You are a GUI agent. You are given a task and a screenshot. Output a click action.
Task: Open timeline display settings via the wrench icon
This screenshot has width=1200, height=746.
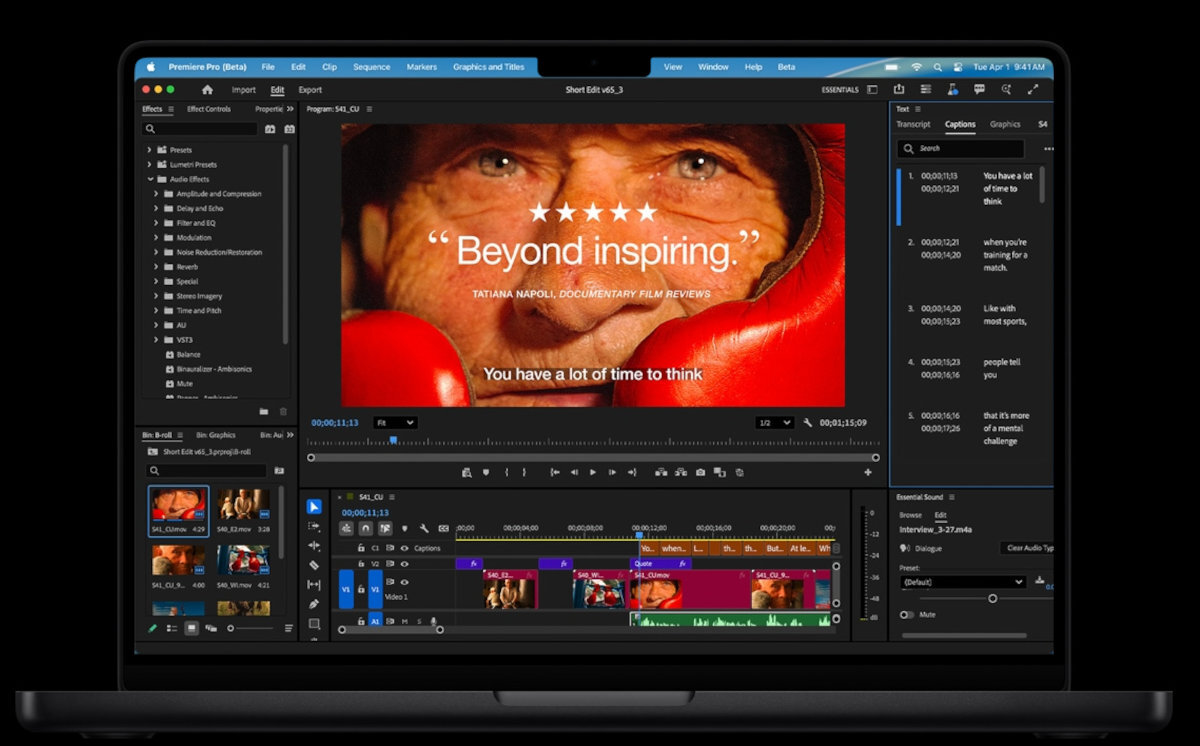424,528
